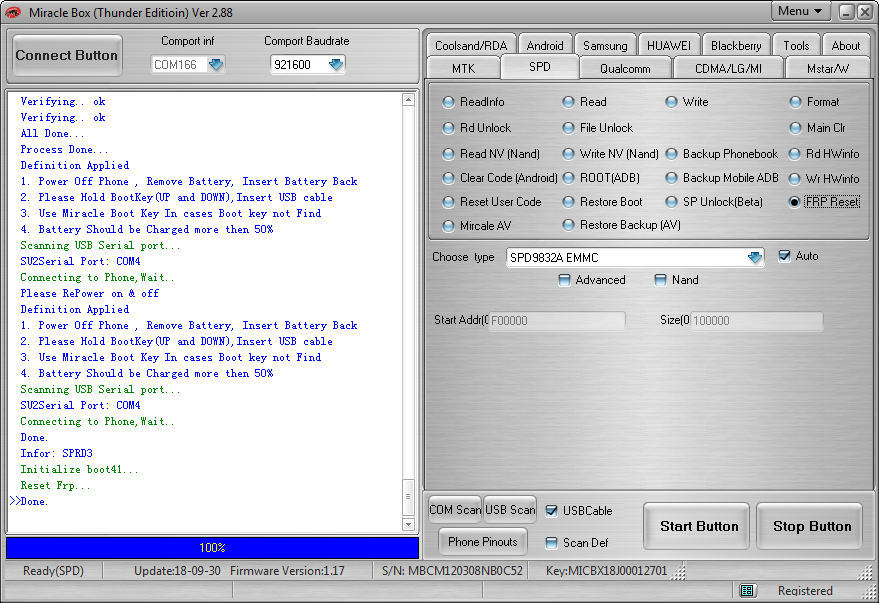
Task: Click the log panel scrollbar thumb
Action: point(408,497)
